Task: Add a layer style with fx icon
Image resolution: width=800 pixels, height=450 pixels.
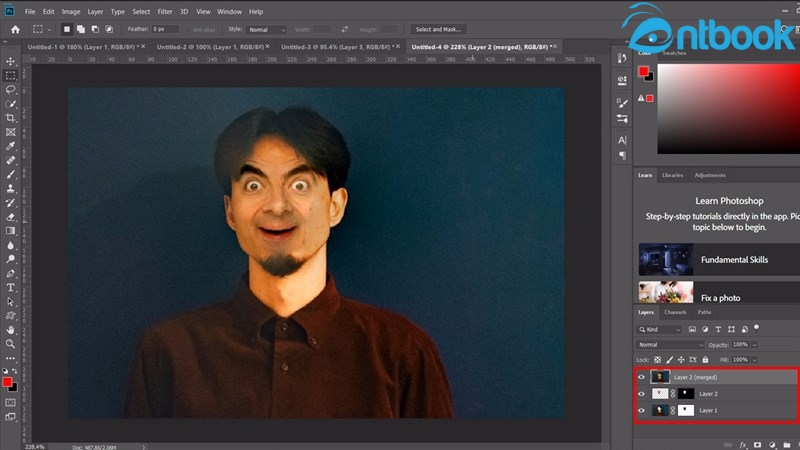Action: [743, 445]
